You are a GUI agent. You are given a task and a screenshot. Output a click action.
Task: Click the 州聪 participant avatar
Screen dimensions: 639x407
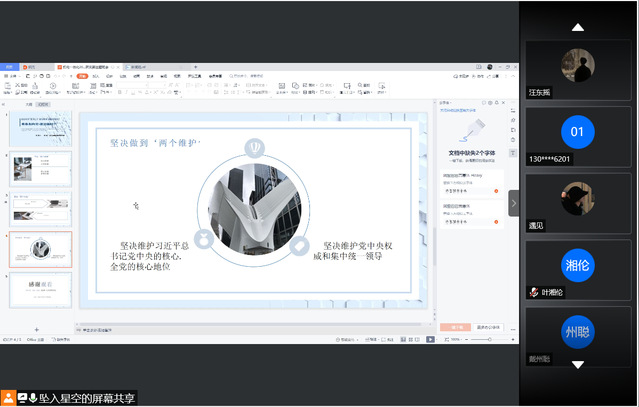pyautogui.click(x=576, y=332)
